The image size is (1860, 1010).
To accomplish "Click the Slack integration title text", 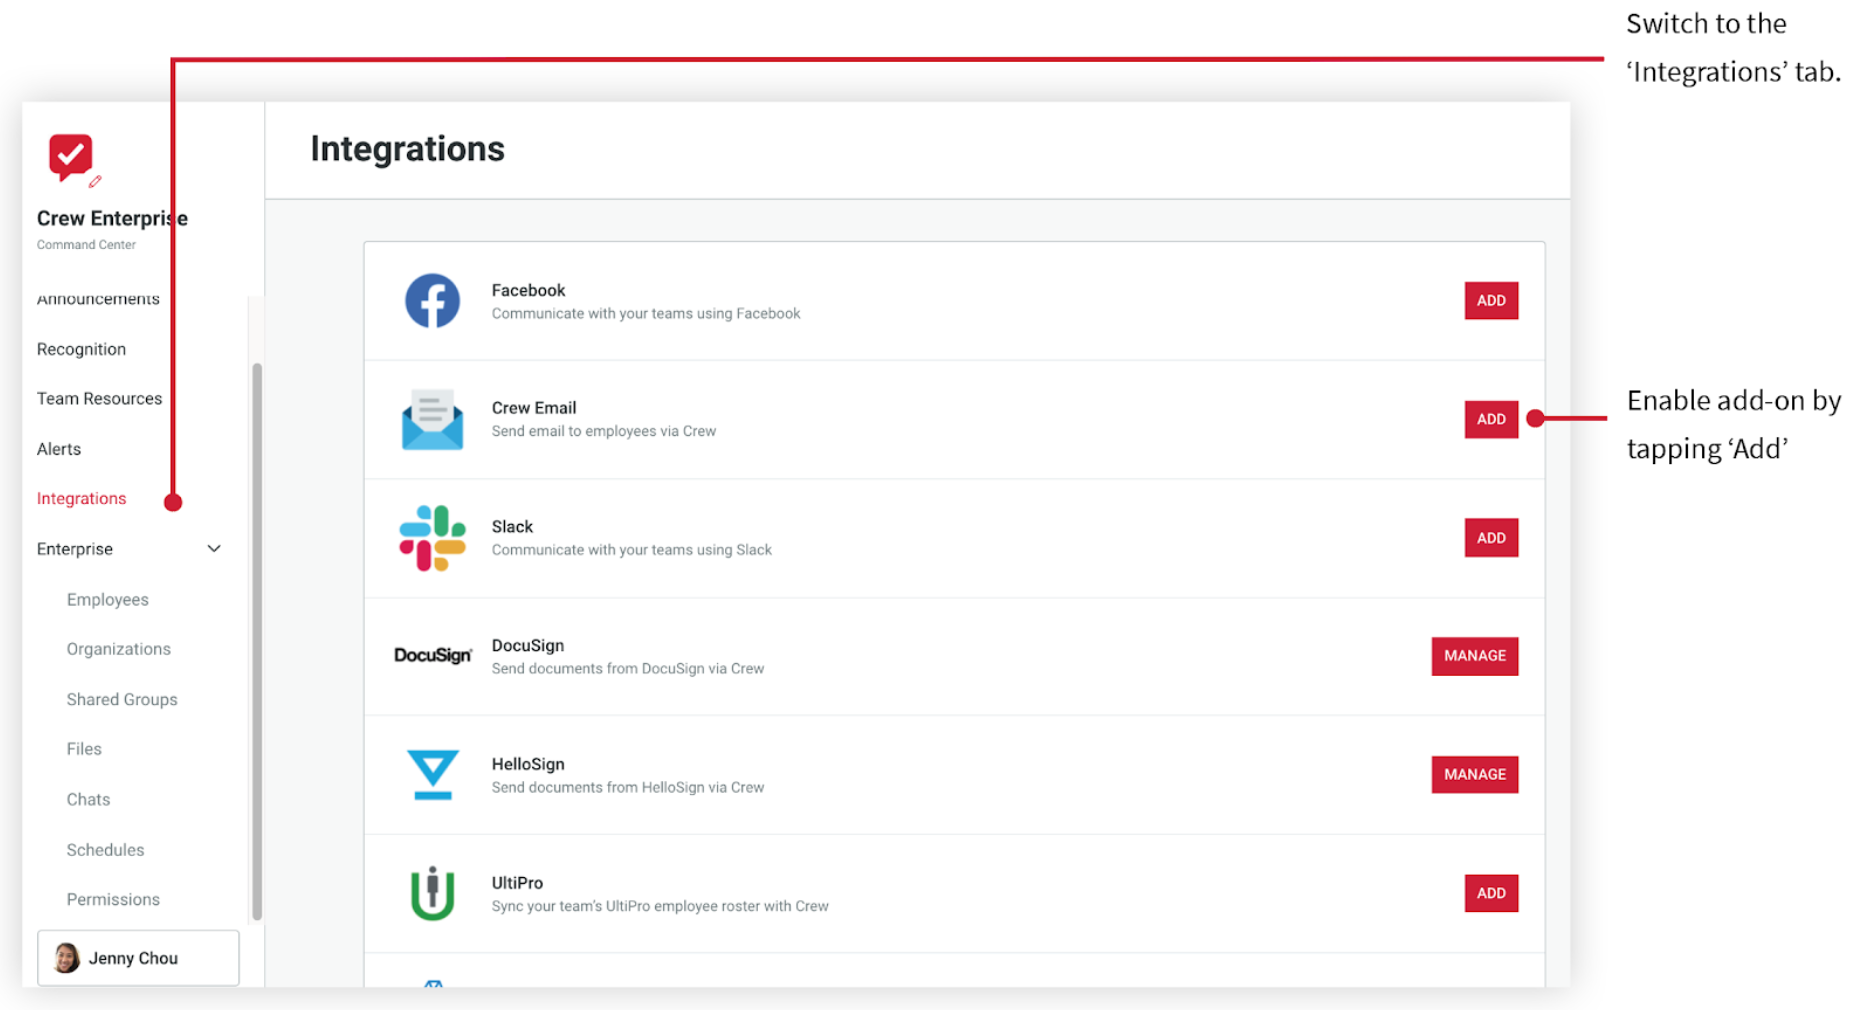I will coord(512,526).
